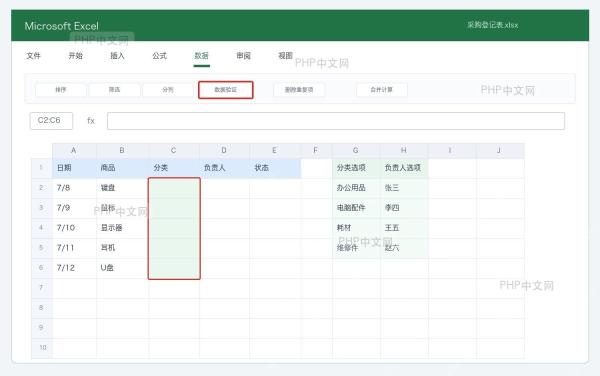The width and height of the screenshot is (600, 376).
Task: Select the 王五 cell
Action: pyautogui.click(x=404, y=228)
